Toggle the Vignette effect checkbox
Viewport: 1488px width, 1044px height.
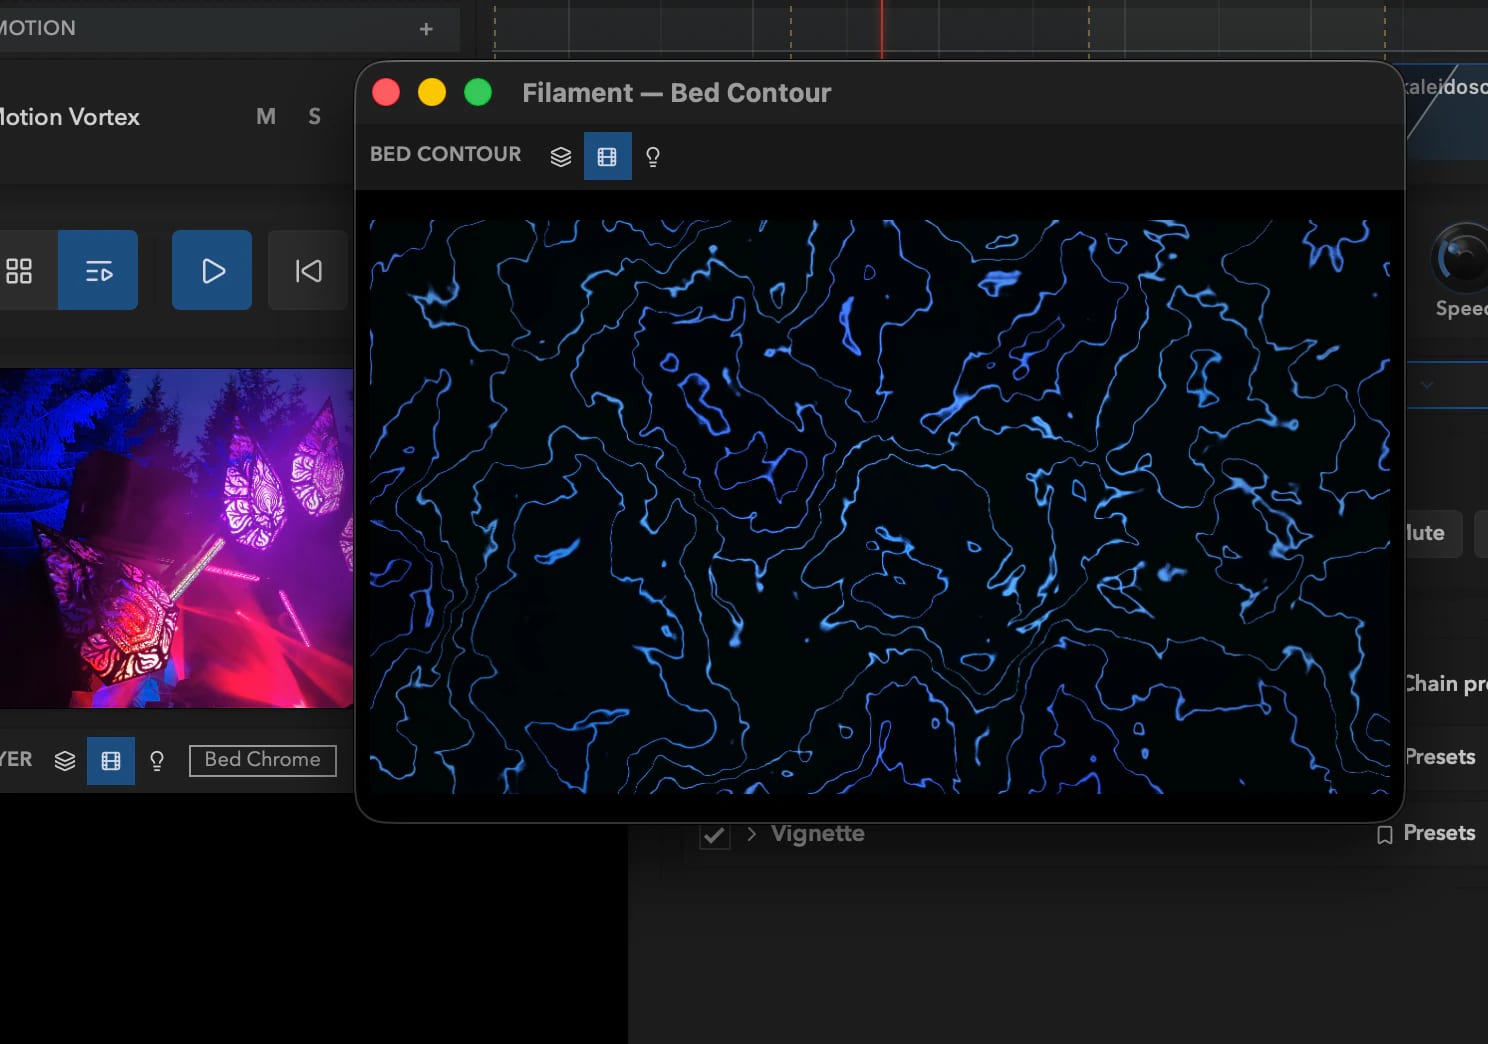tap(714, 834)
